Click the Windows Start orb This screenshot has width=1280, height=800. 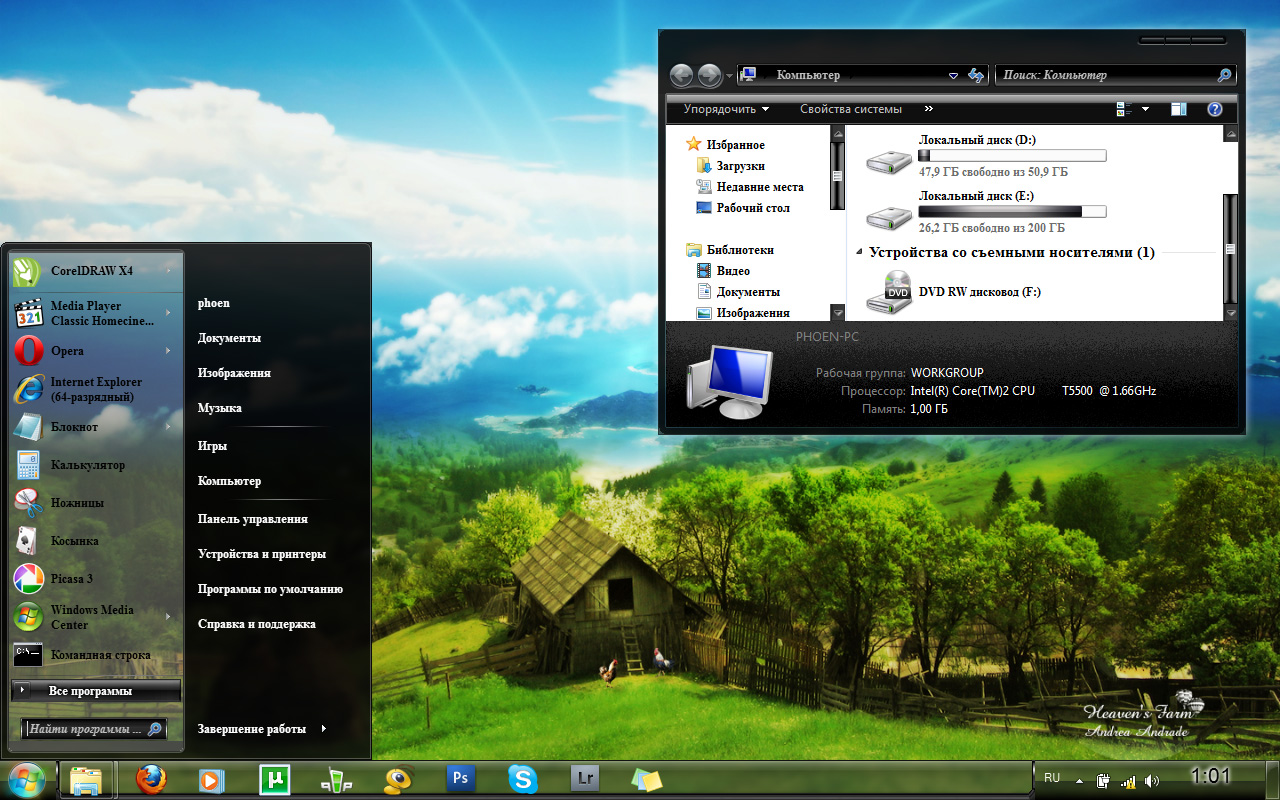pyautogui.click(x=27, y=779)
